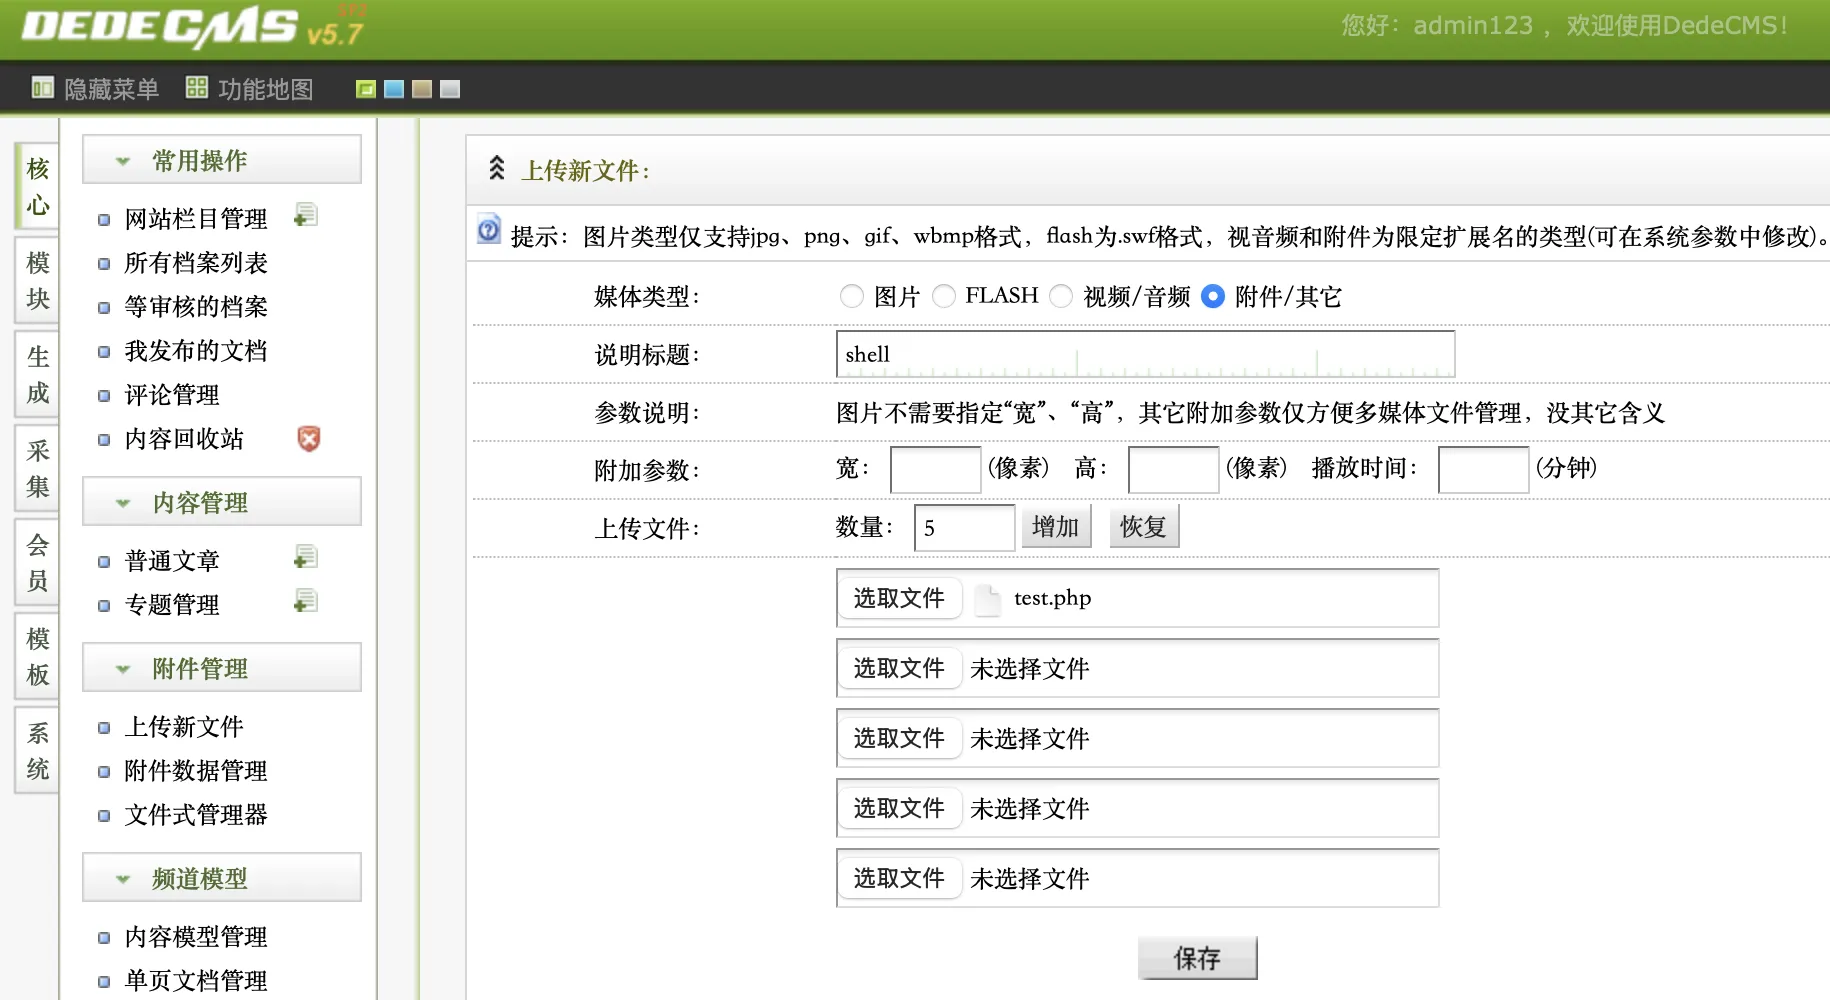This screenshot has height=1000, width=1830.
Task: Click the 说明标题 text field containing shell
Action: click(x=1145, y=355)
